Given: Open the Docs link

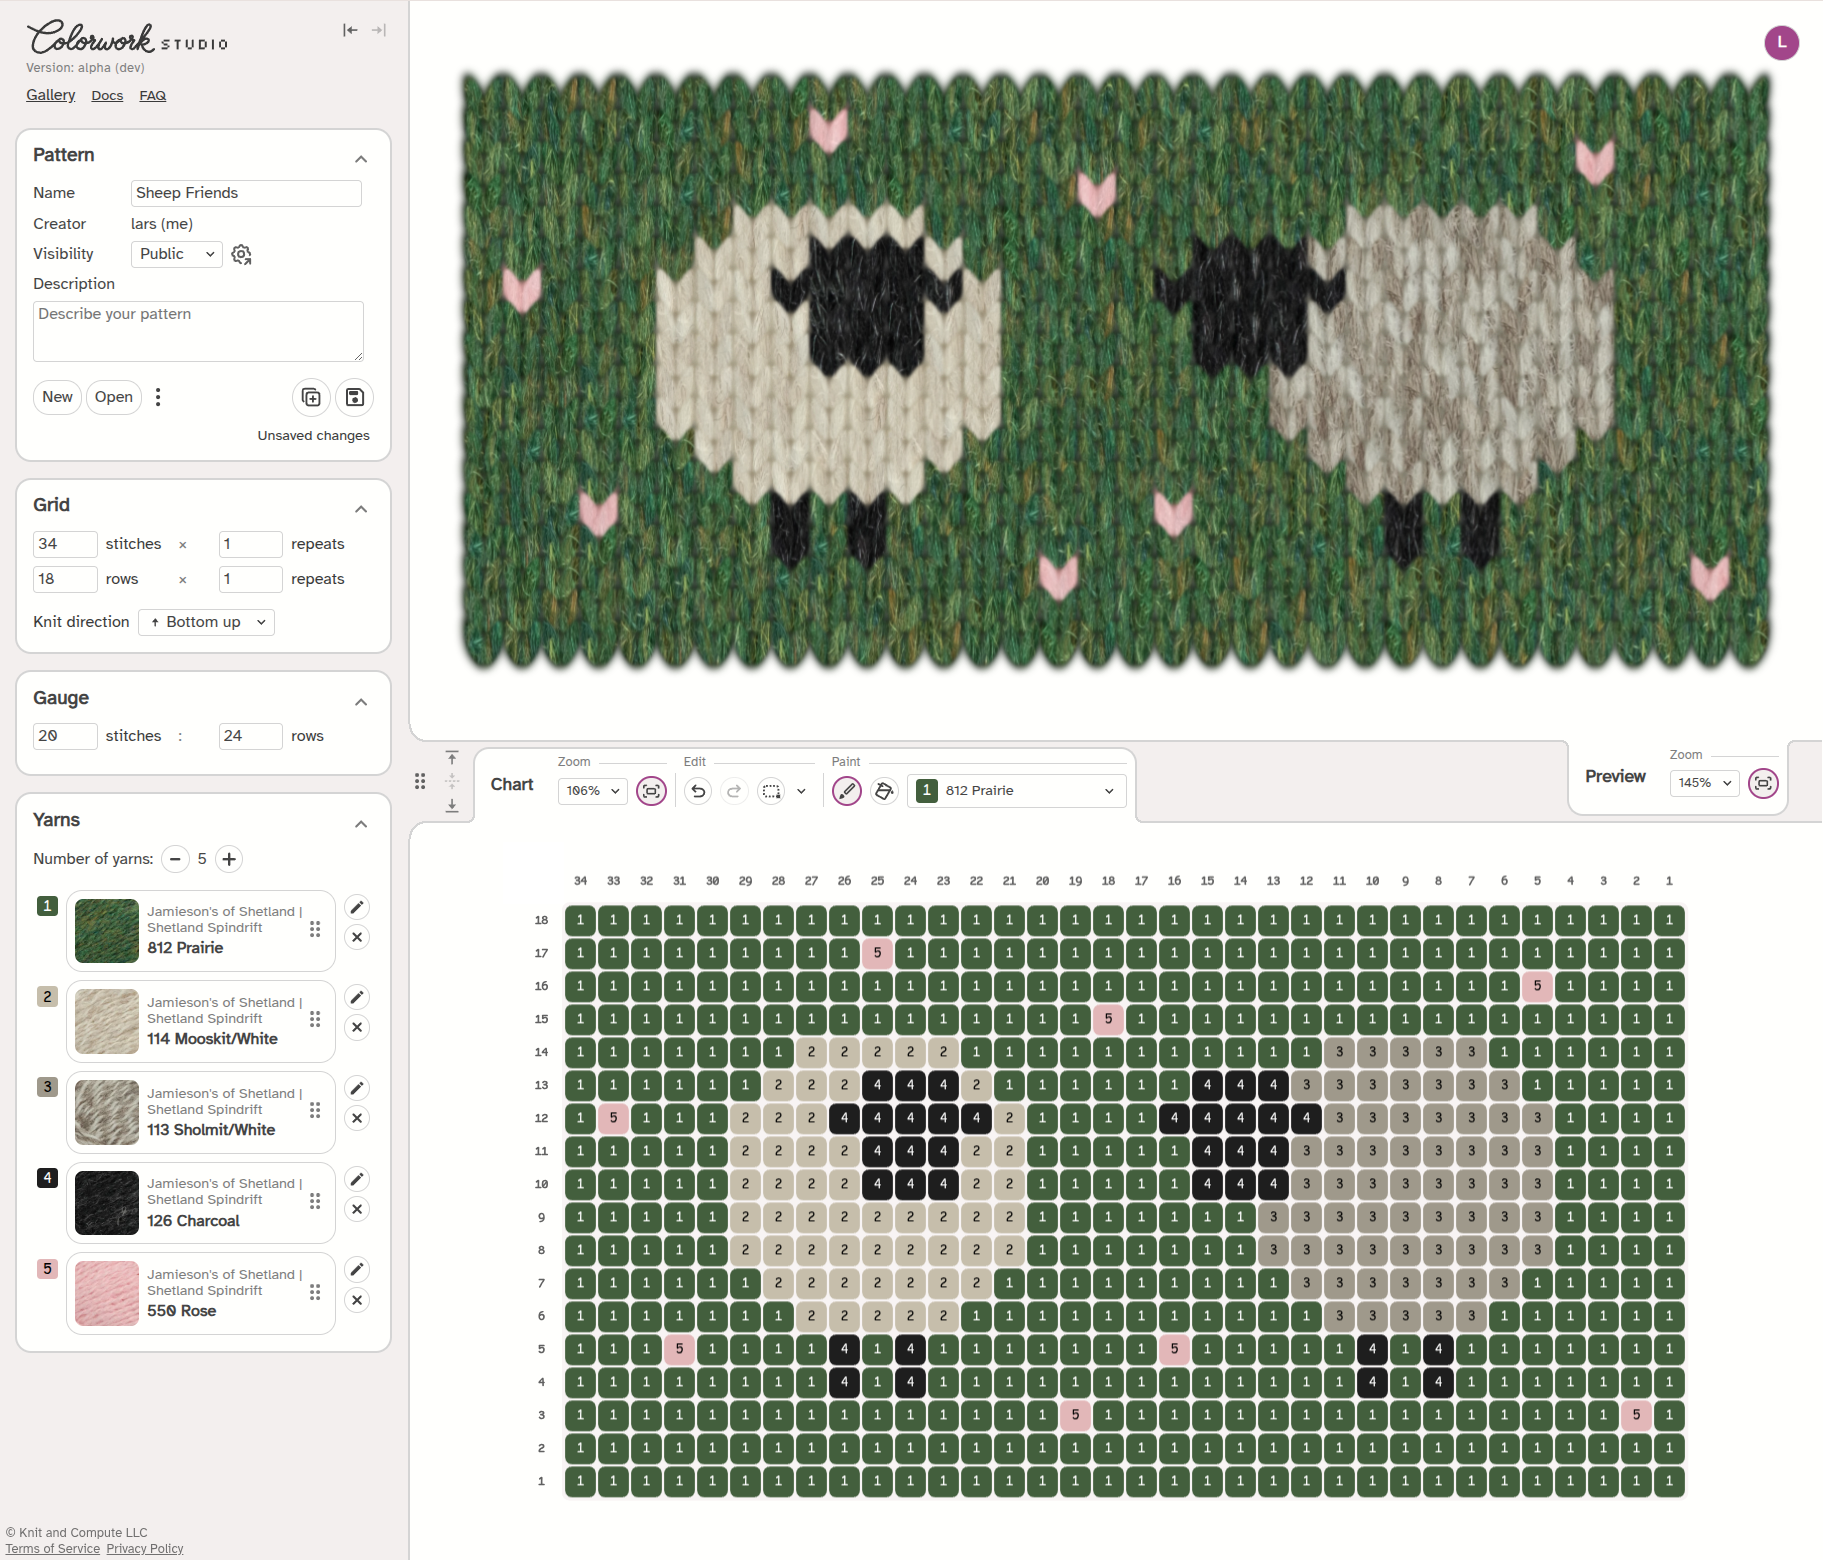Looking at the screenshot, I should tap(107, 96).
